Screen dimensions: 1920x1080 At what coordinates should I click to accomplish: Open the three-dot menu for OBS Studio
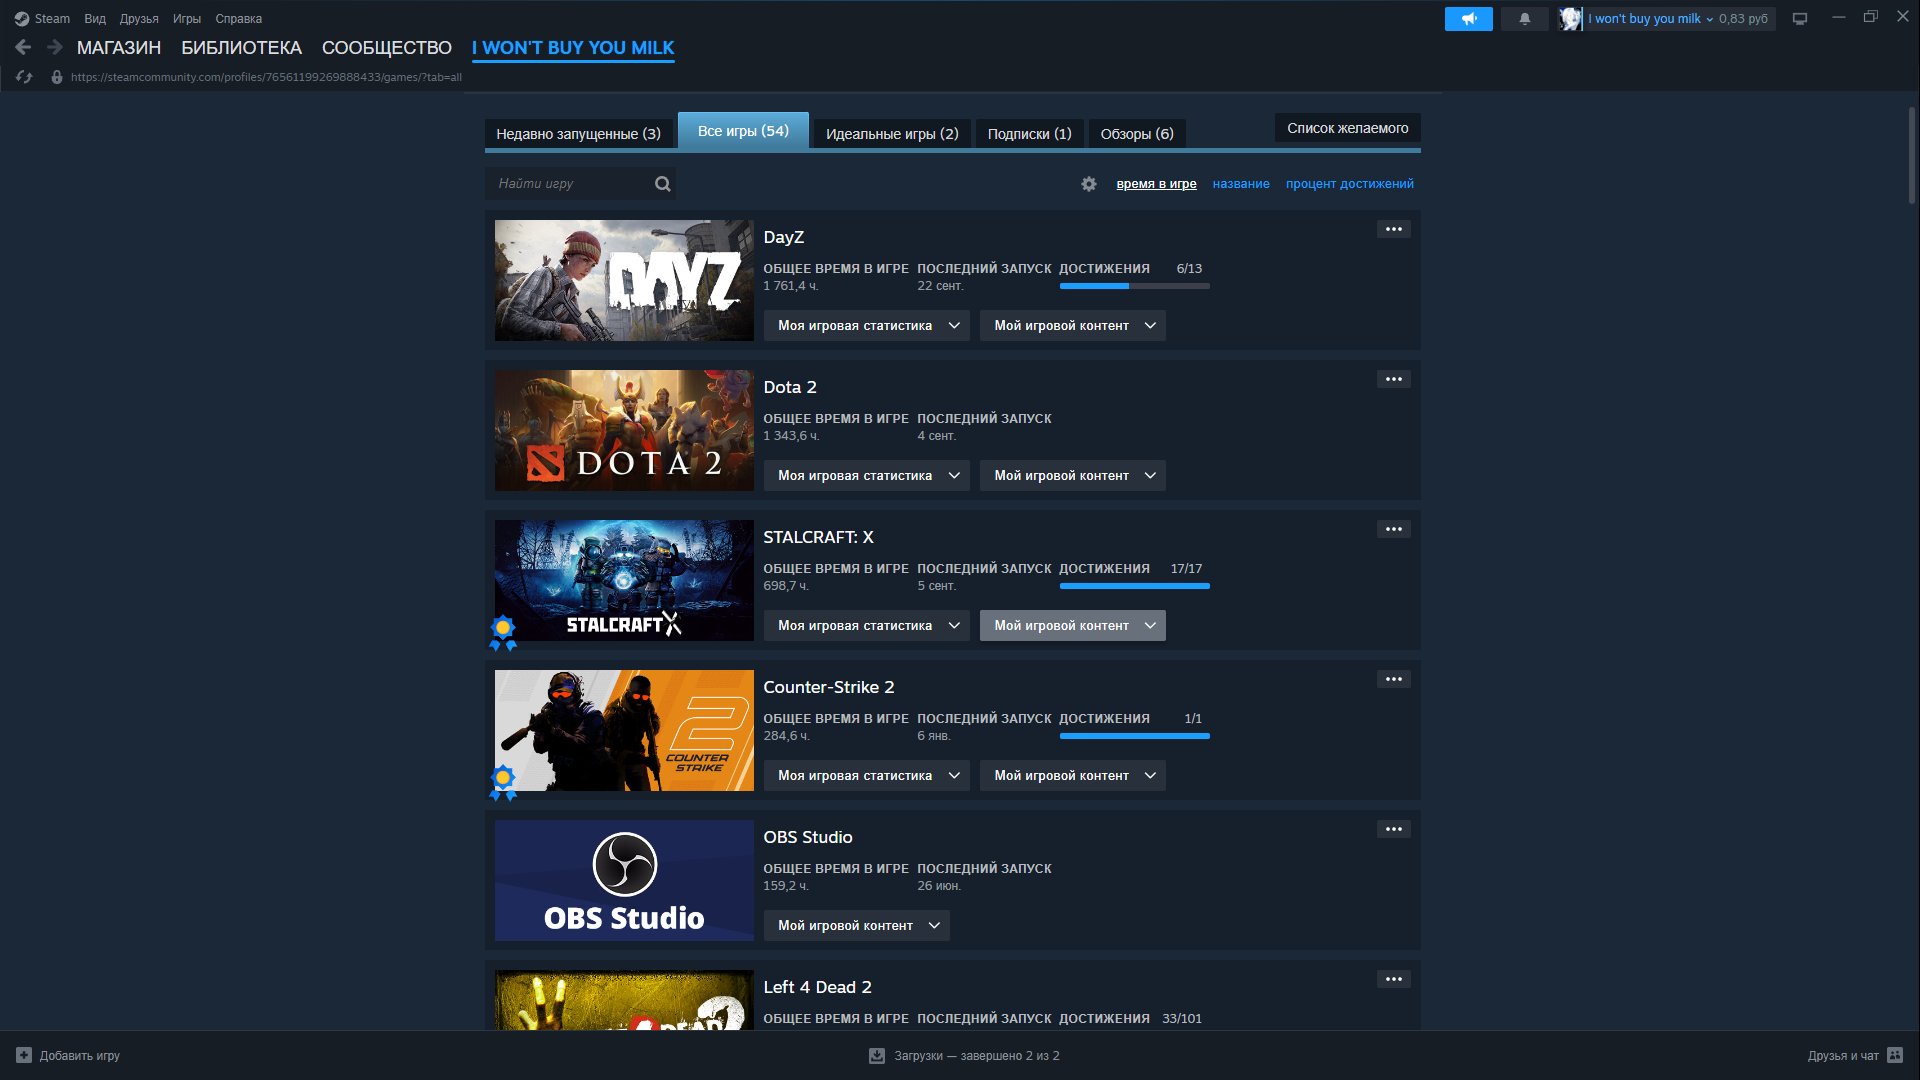tap(1394, 829)
